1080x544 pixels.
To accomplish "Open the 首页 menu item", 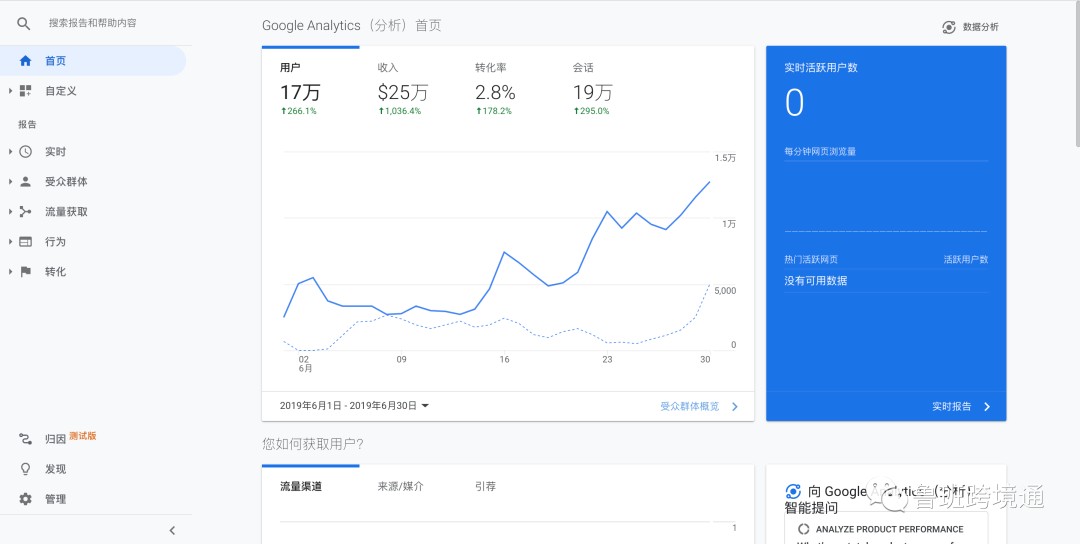I will pyautogui.click(x=93, y=61).
